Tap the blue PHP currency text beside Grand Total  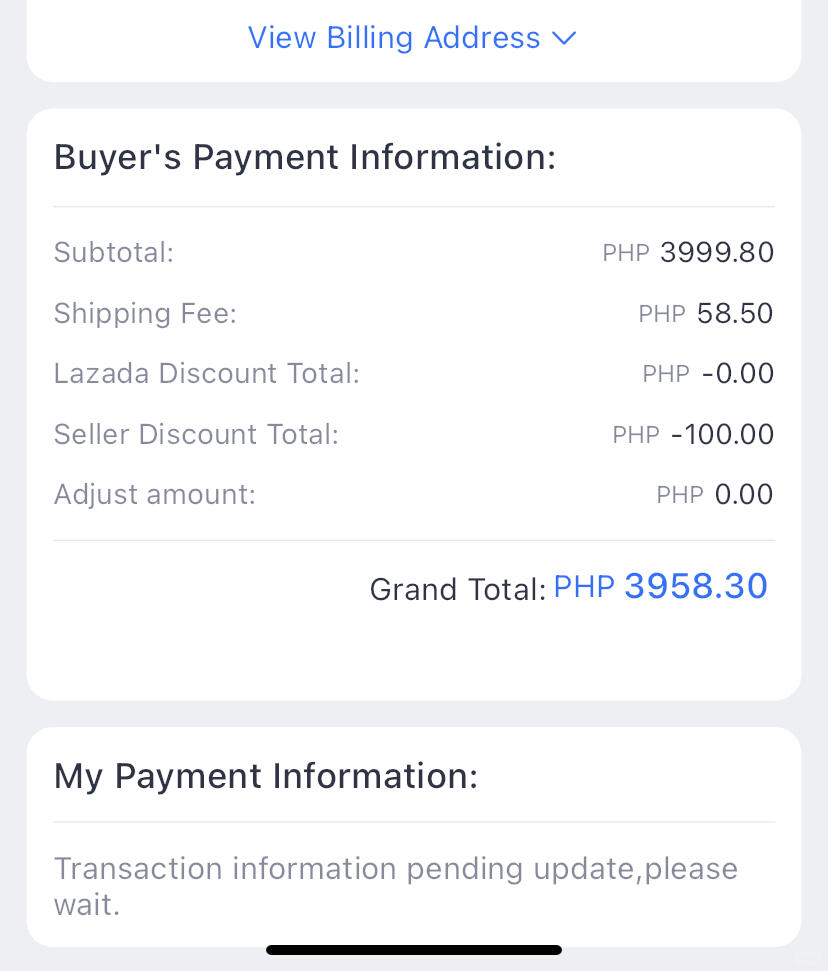point(584,586)
